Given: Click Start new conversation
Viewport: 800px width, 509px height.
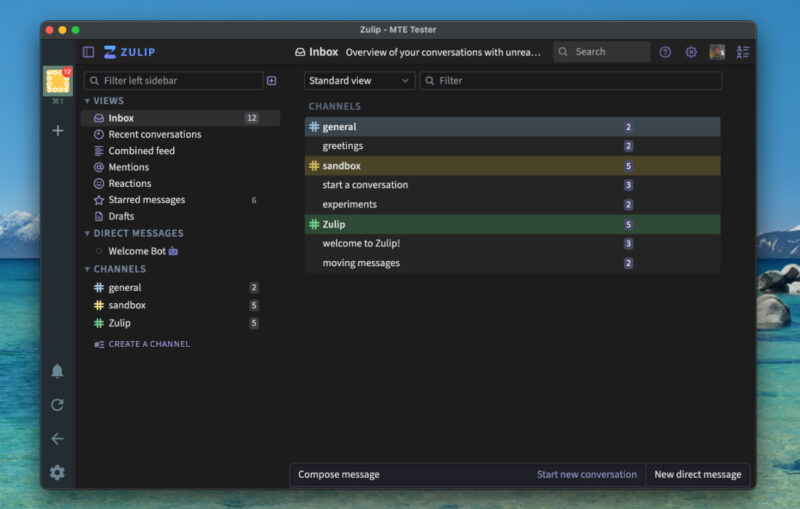Looking at the screenshot, I should click(x=587, y=474).
